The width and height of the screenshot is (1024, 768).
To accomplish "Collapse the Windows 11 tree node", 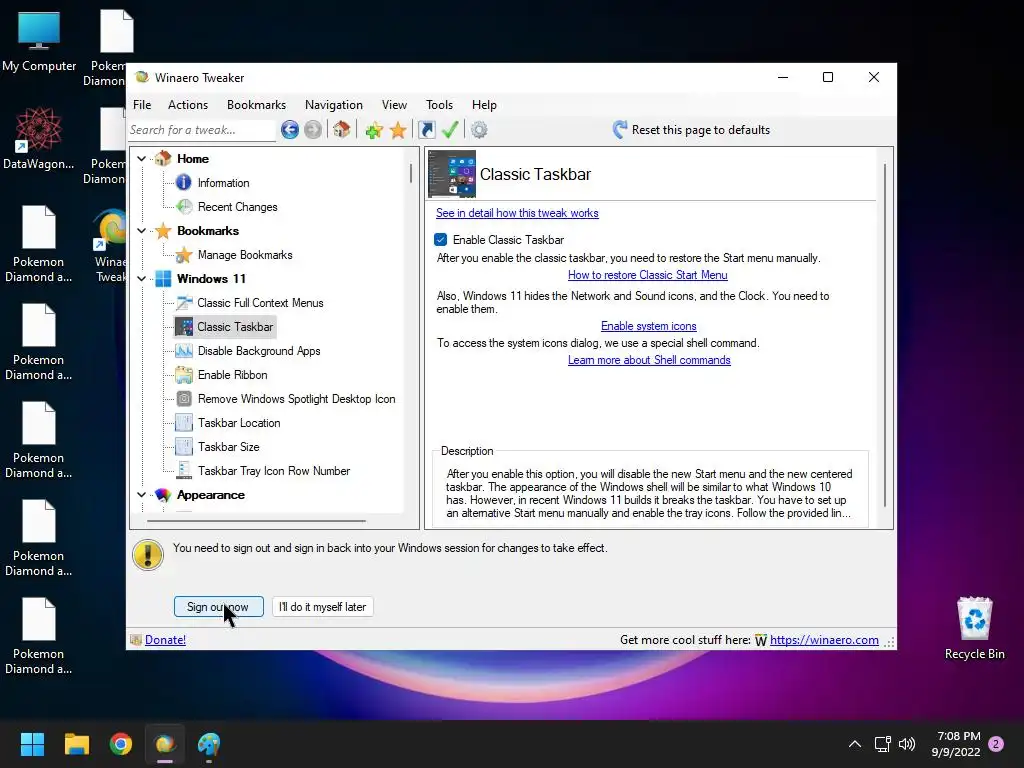I will click(142, 279).
